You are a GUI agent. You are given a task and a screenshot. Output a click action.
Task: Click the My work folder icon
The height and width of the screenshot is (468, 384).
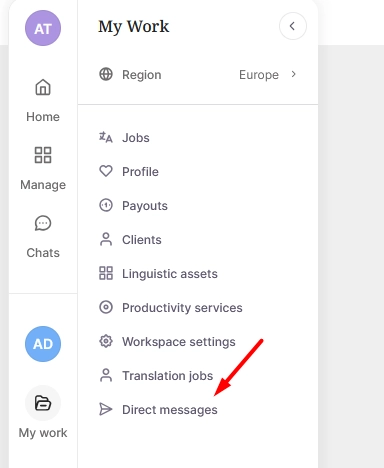pos(43,403)
